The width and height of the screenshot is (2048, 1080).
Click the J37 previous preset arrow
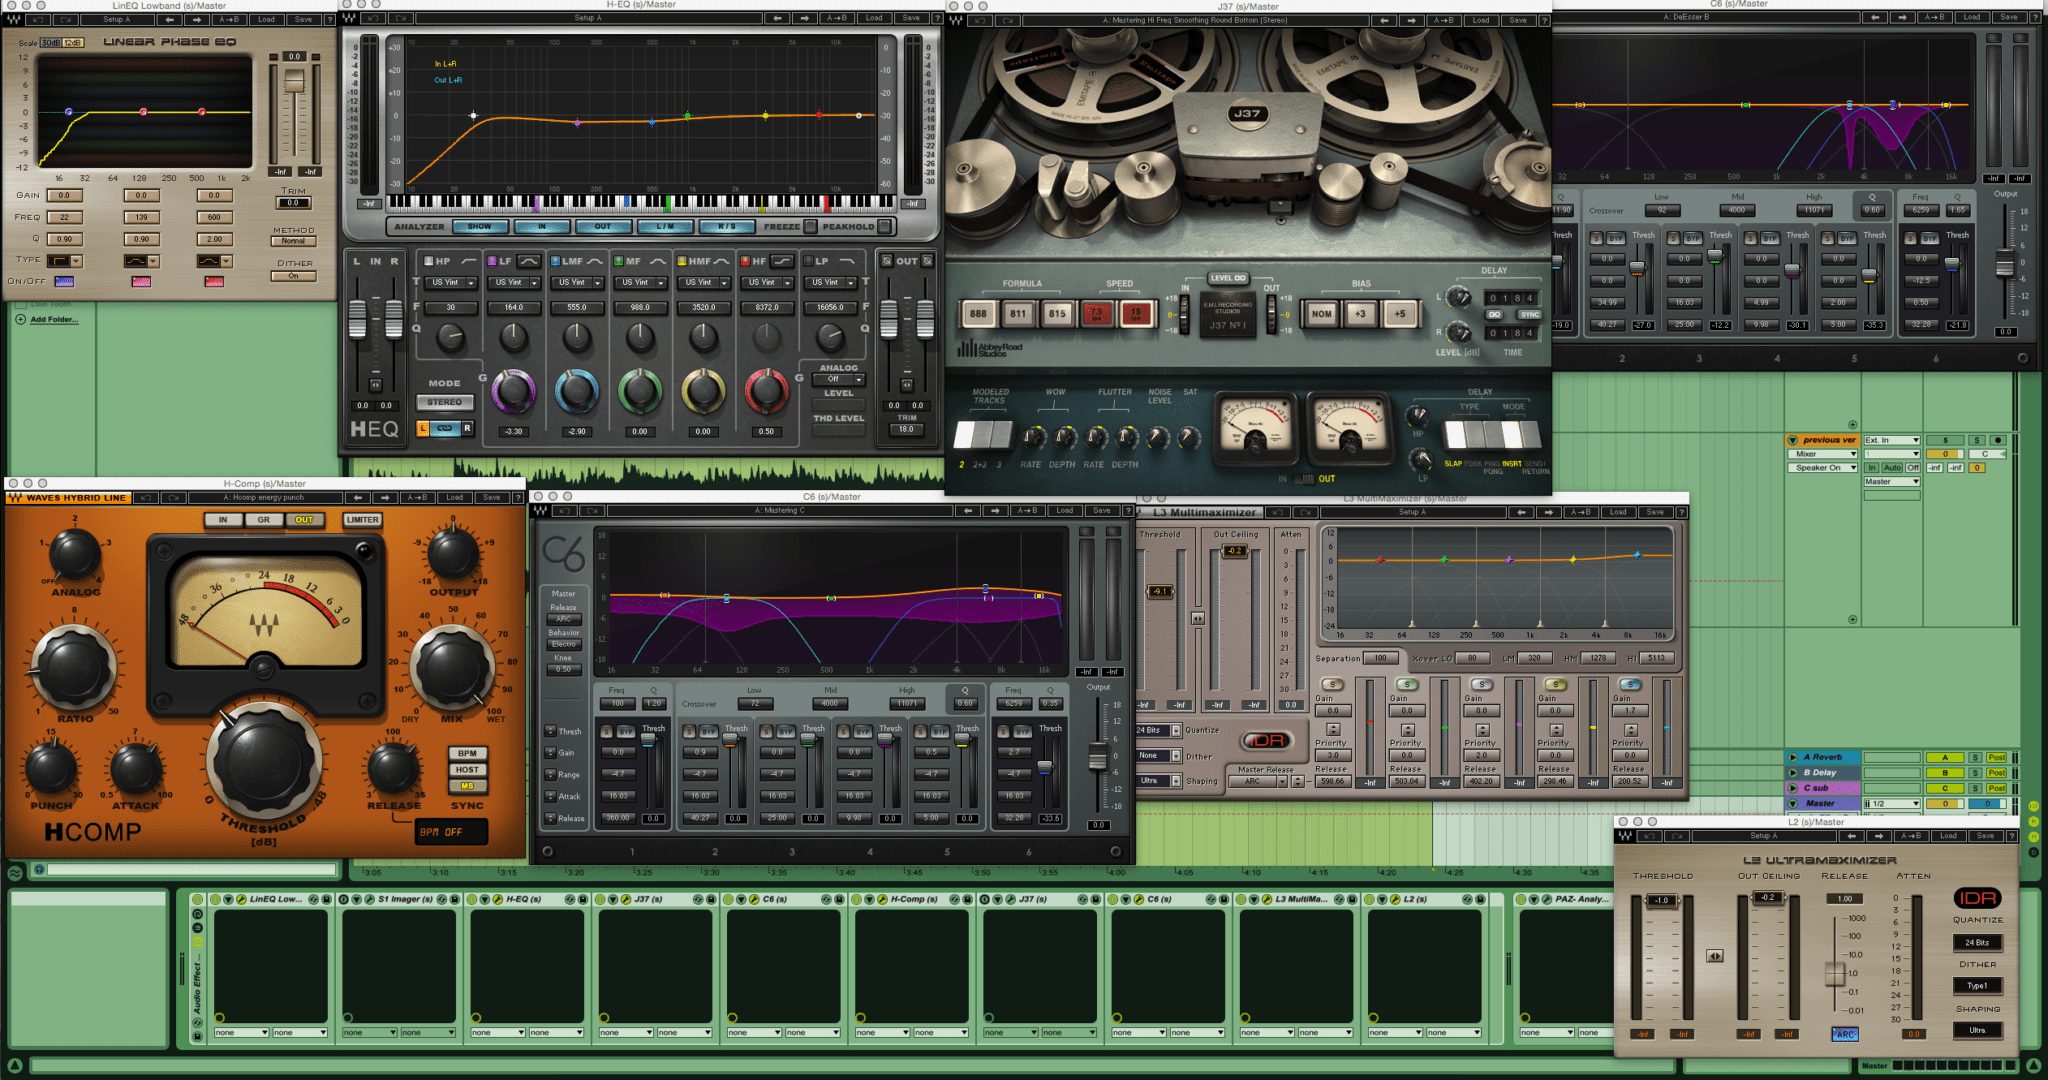click(1384, 20)
